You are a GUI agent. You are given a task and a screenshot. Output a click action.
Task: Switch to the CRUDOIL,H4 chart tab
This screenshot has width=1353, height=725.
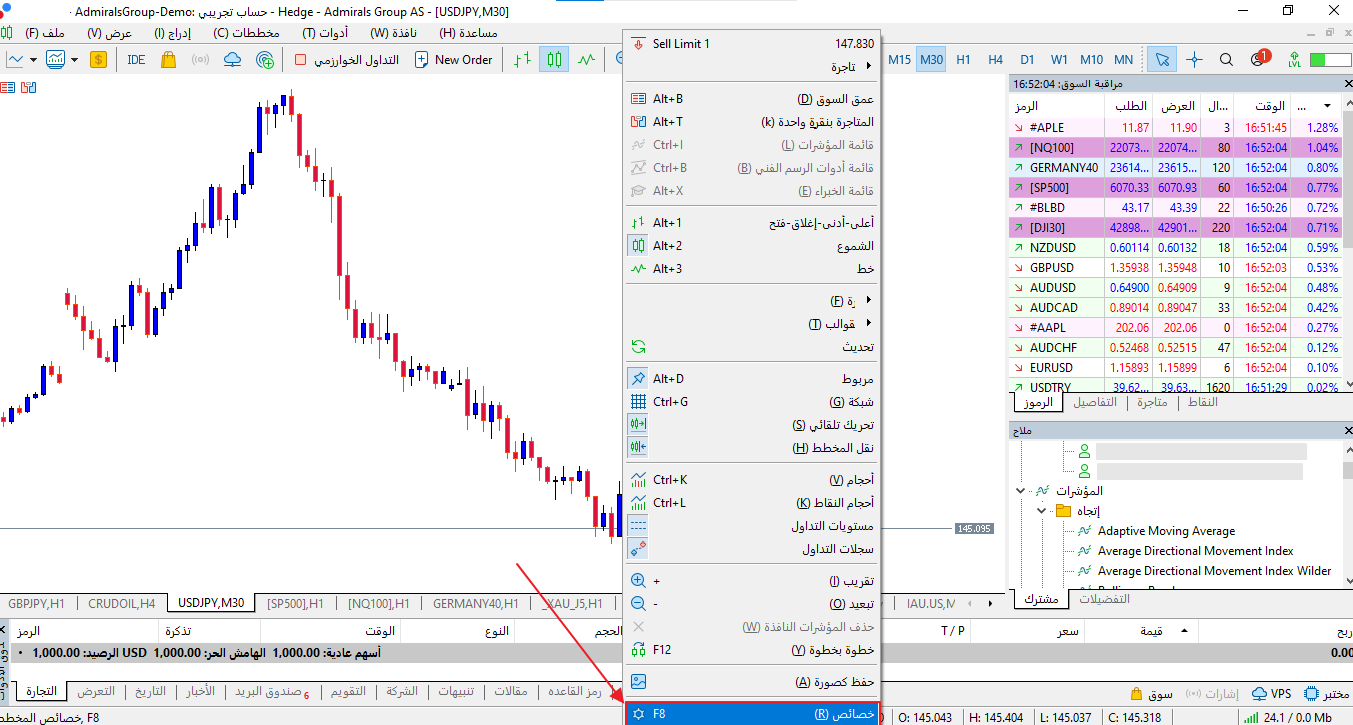121,604
